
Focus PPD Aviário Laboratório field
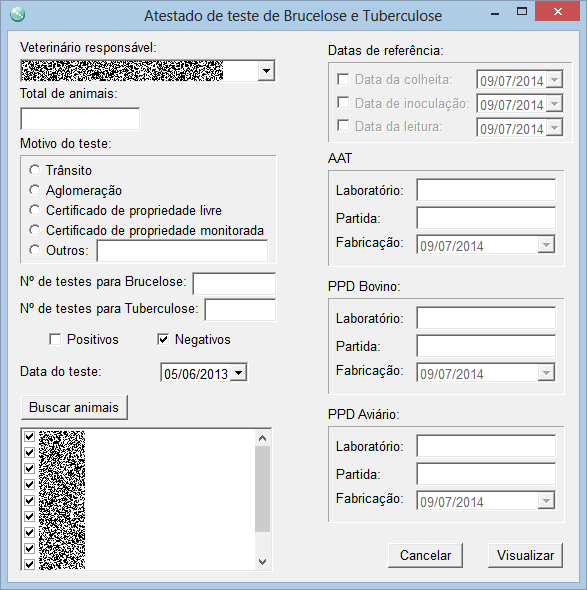486,446
